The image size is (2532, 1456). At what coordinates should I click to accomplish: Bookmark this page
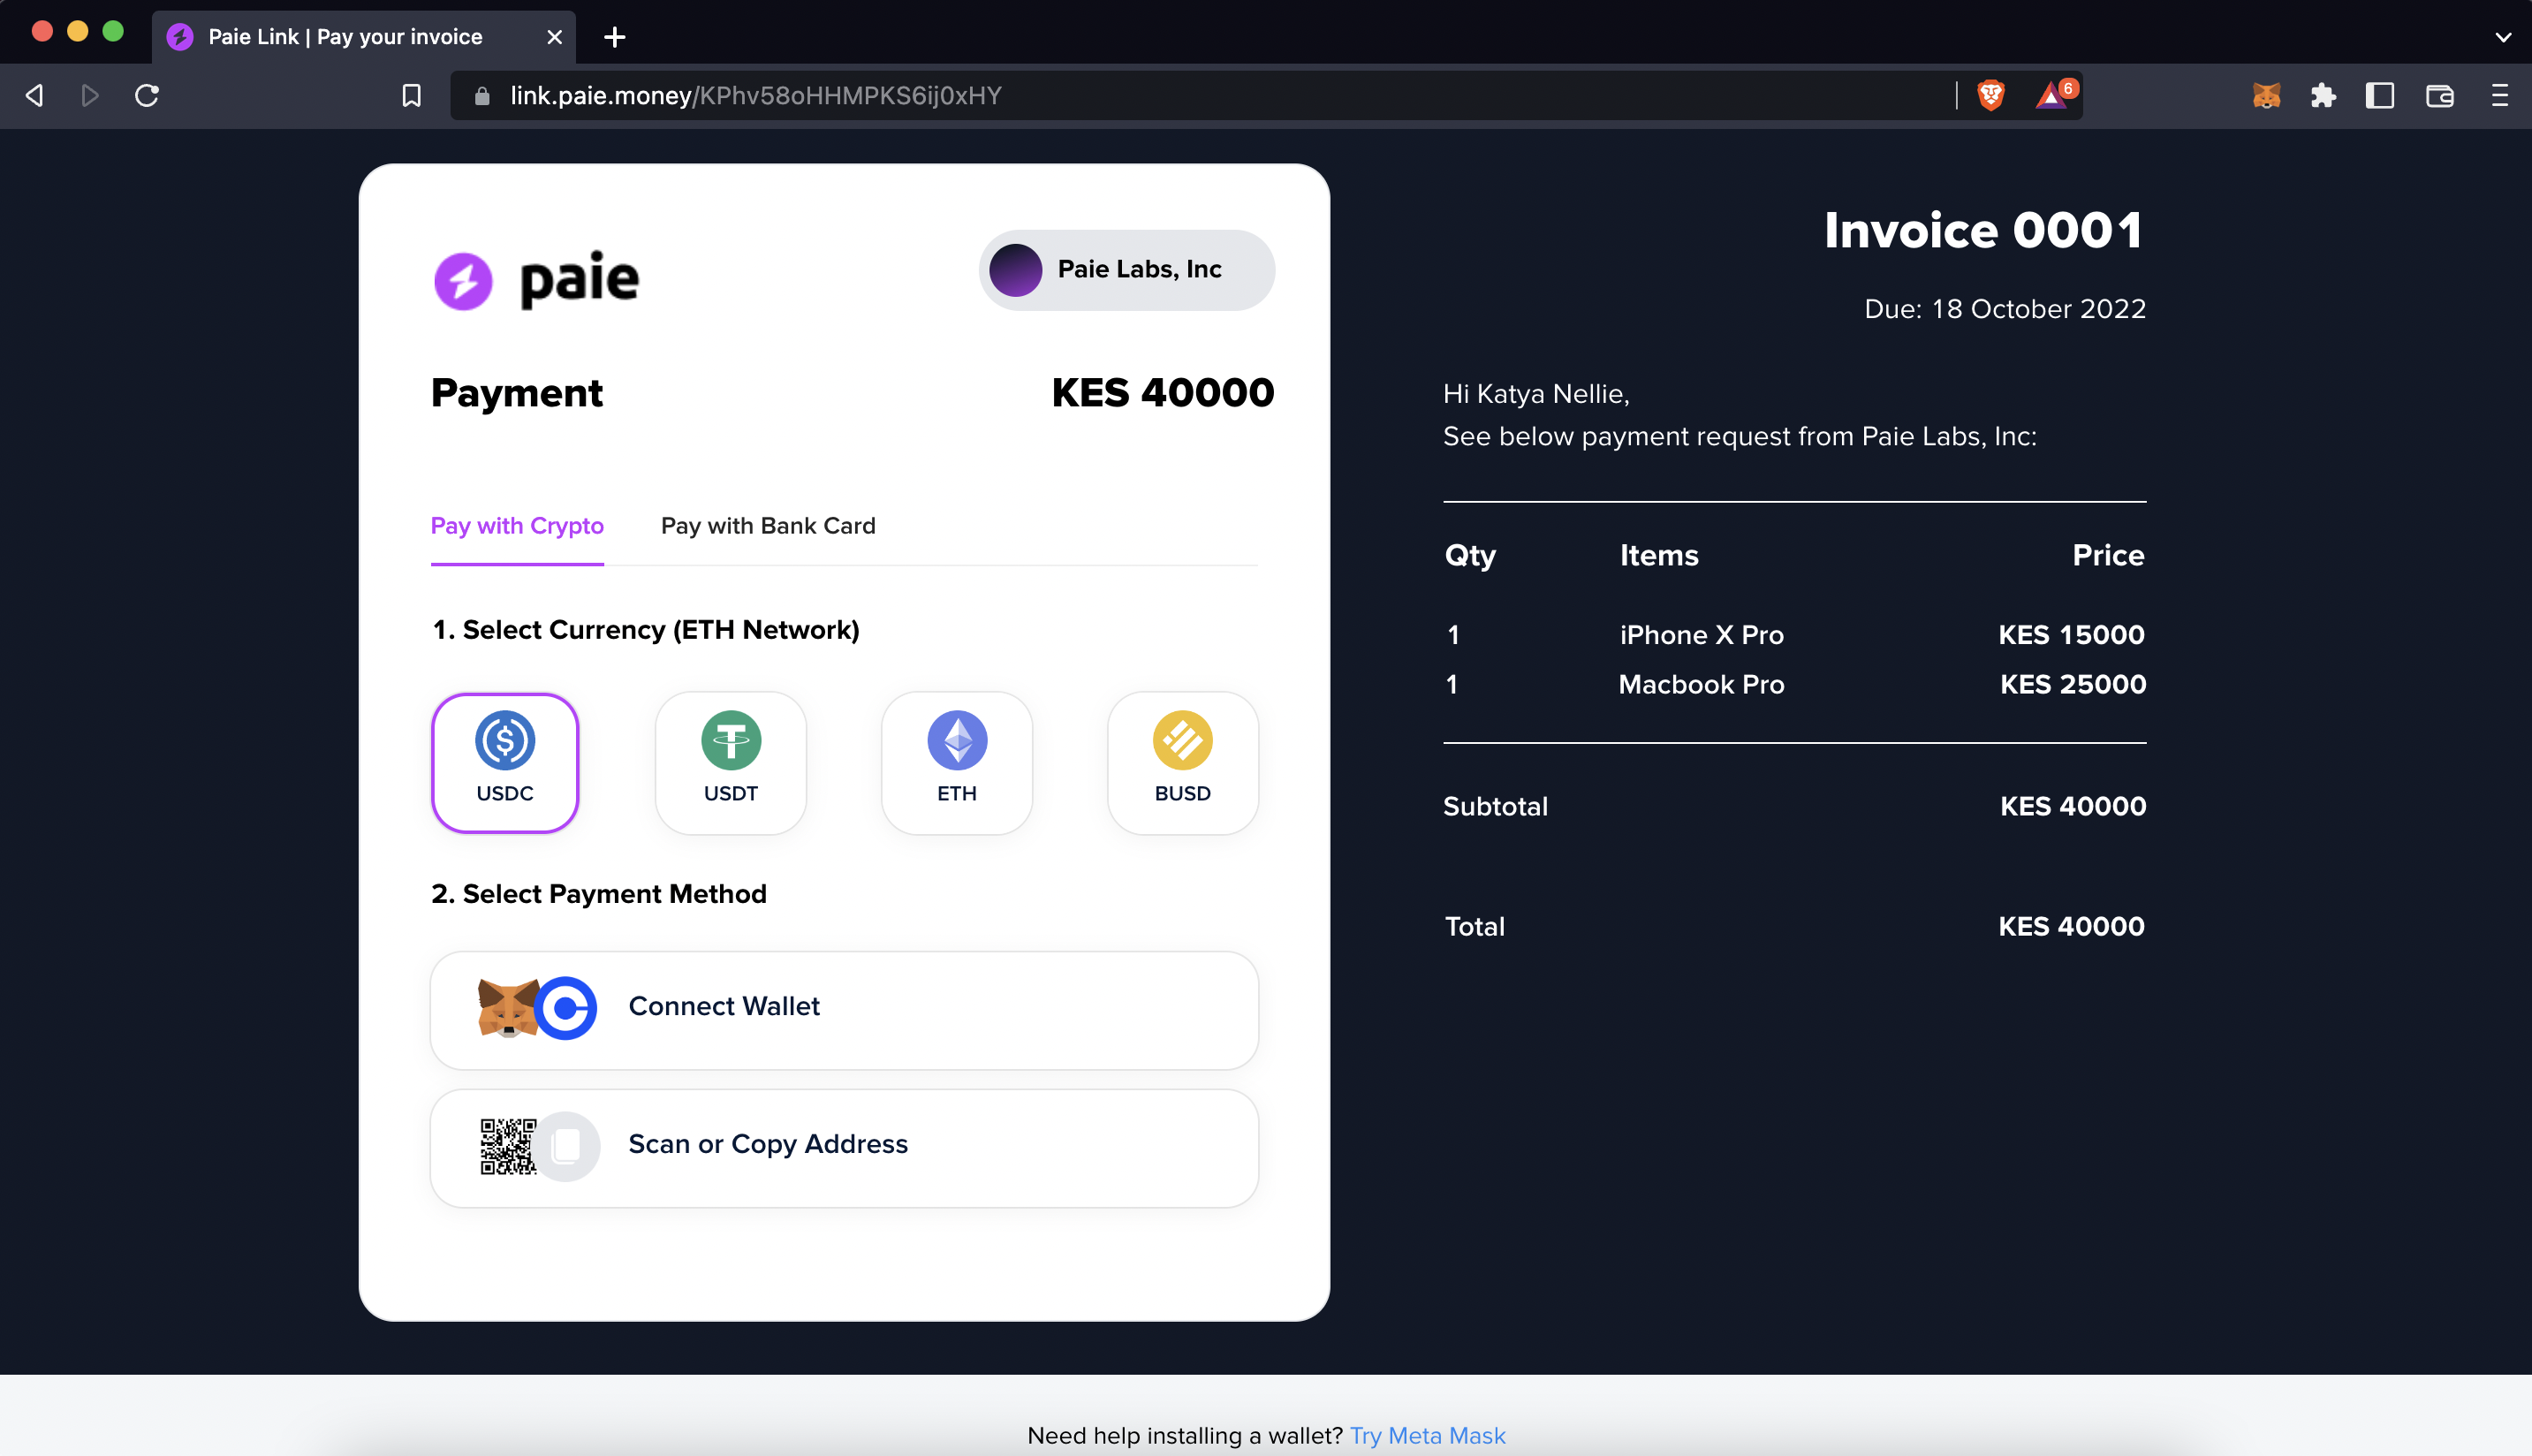411,95
